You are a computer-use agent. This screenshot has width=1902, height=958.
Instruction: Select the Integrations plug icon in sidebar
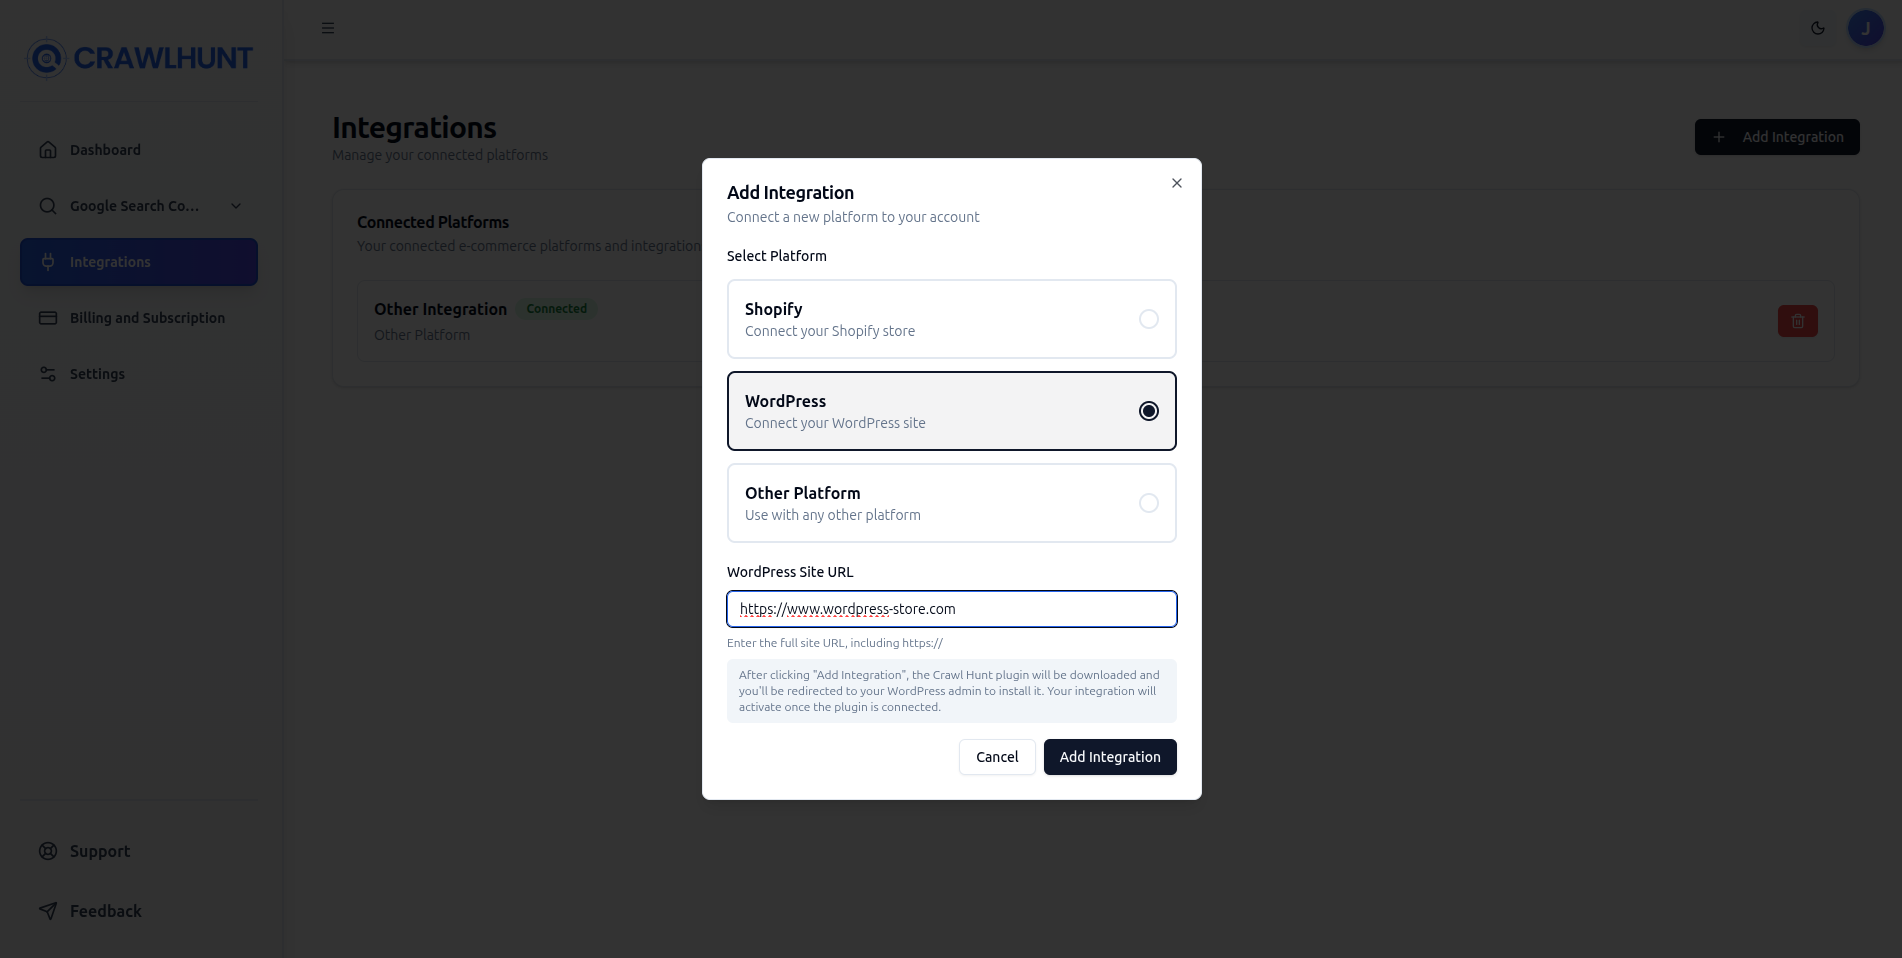[47, 262]
